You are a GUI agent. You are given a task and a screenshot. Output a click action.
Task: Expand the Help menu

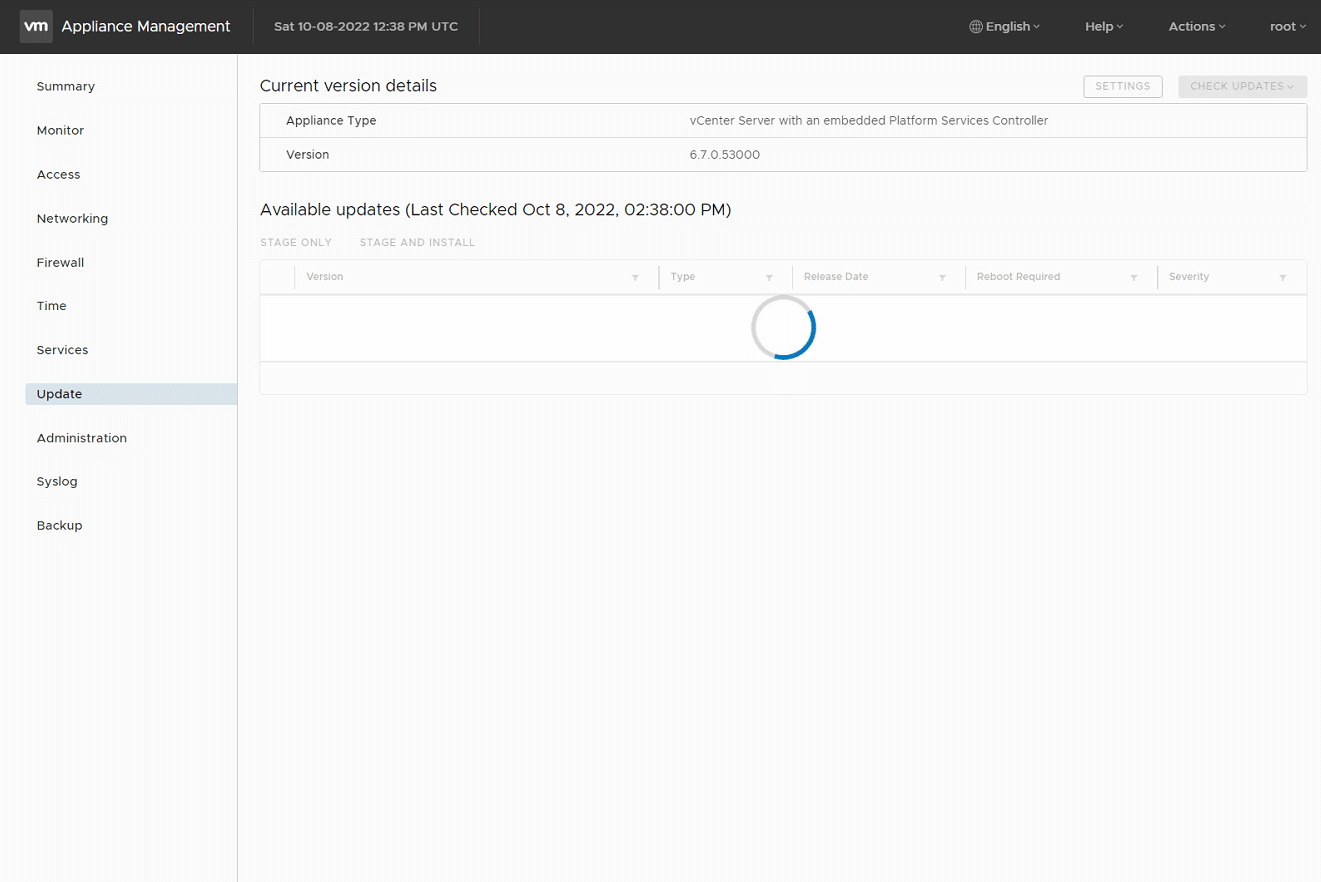tap(1104, 27)
